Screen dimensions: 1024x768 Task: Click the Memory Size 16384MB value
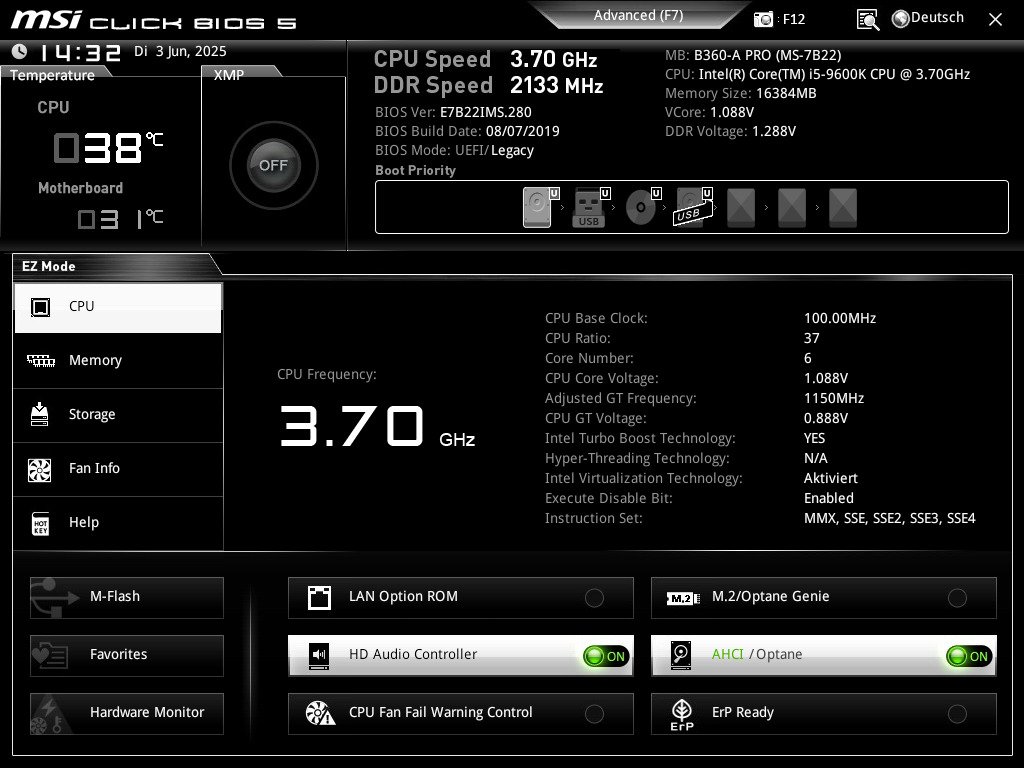click(786, 93)
